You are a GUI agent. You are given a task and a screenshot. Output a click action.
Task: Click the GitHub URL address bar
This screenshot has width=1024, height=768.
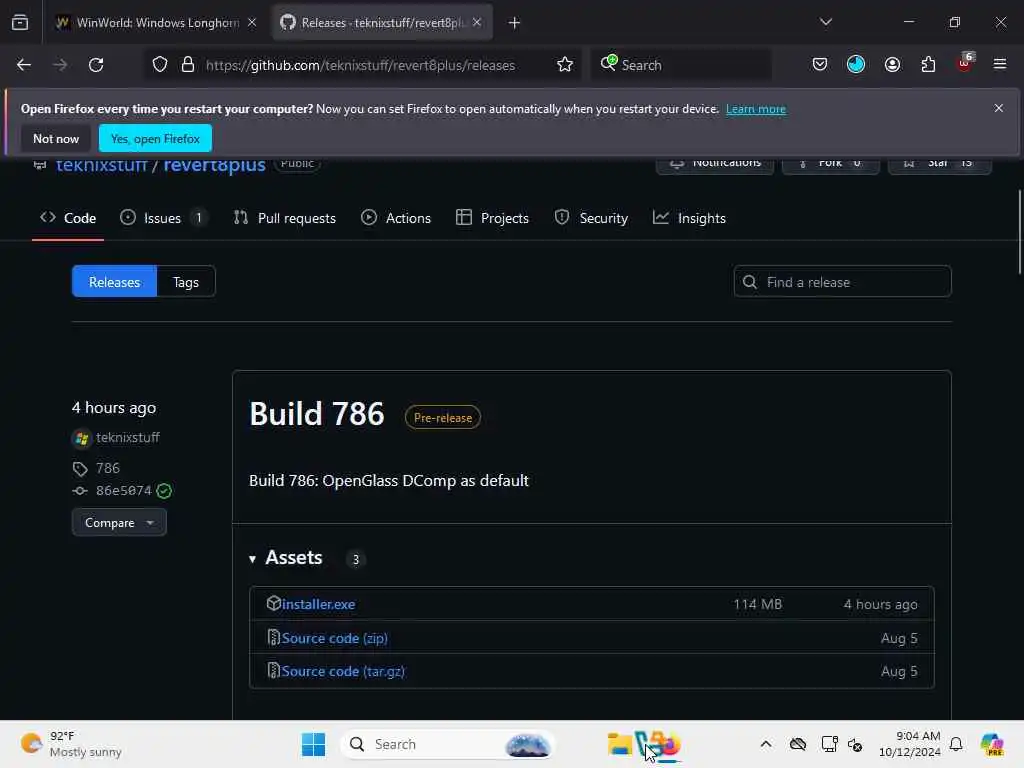(x=360, y=65)
